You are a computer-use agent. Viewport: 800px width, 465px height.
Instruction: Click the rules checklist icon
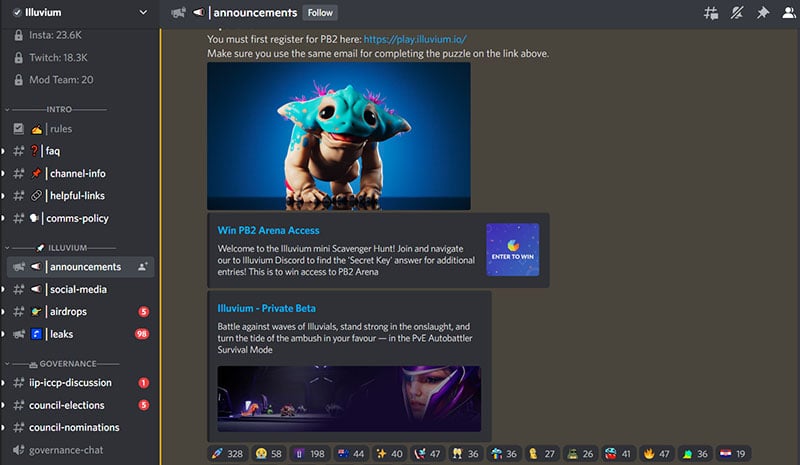(x=18, y=129)
